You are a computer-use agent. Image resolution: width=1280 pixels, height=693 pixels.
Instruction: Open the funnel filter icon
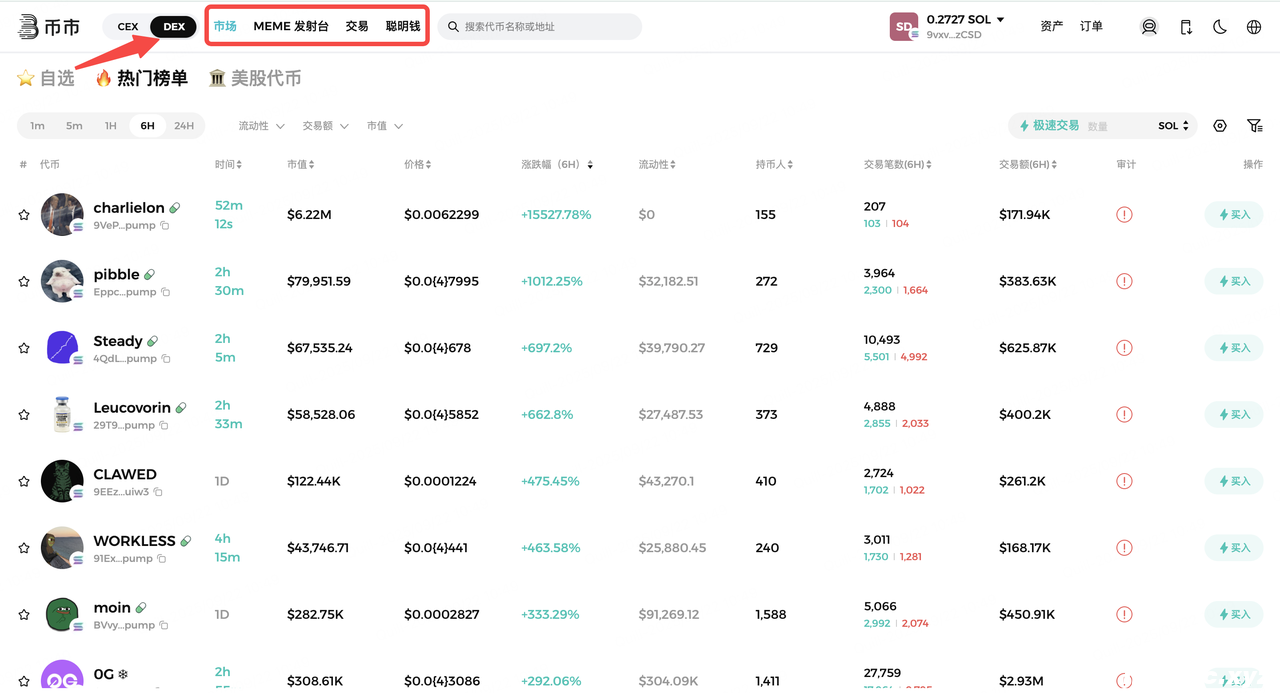tap(1254, 126)
